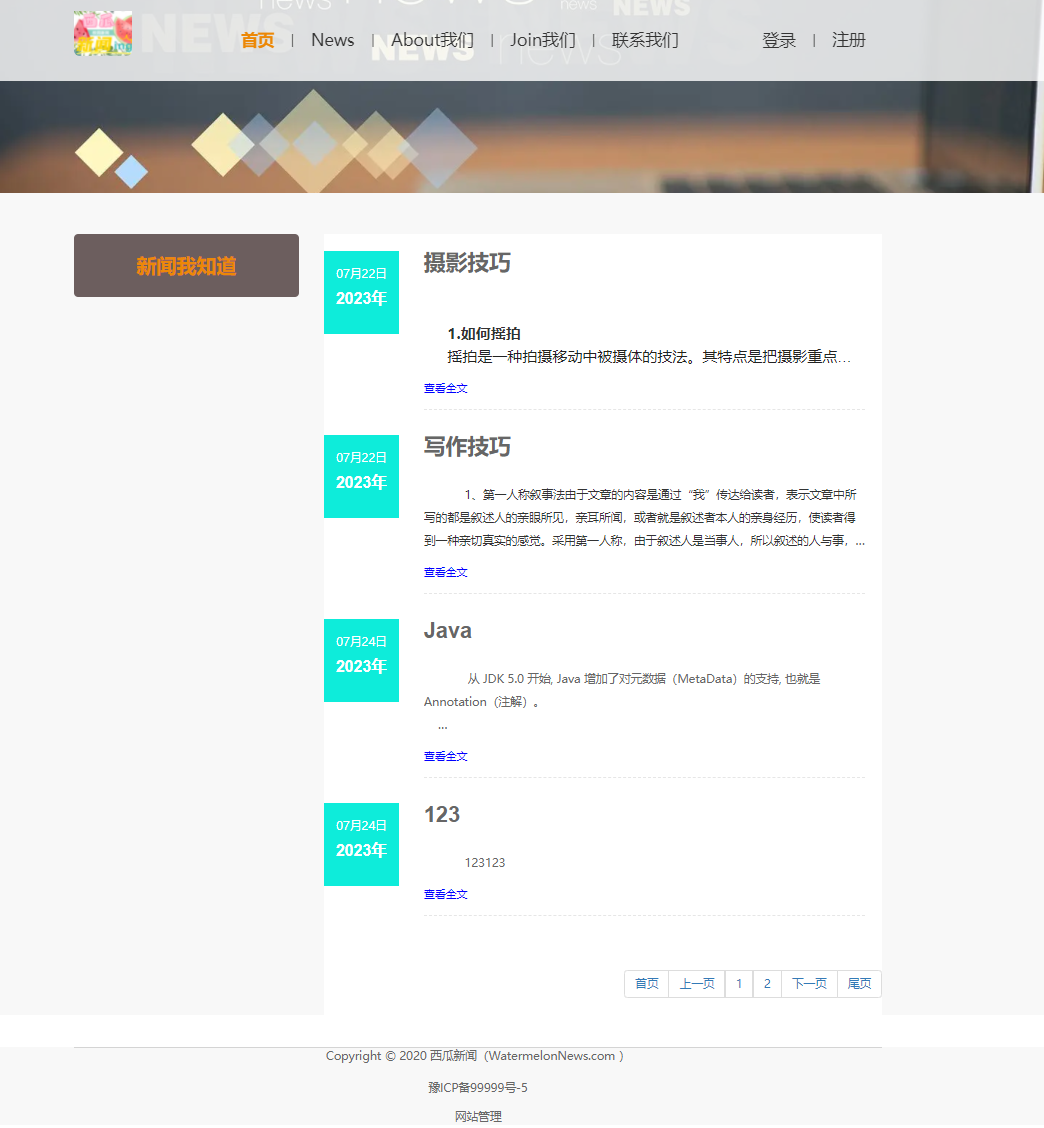
Task: Open the 摄影技巧 article title
Action: pyautogui.click(x=467, y=263)
